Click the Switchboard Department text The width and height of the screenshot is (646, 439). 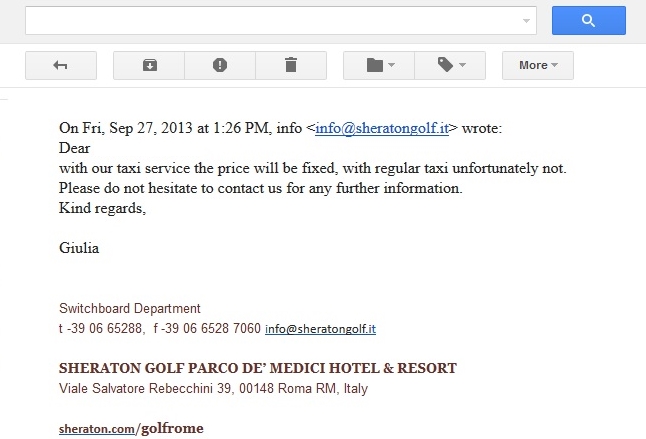130,309
